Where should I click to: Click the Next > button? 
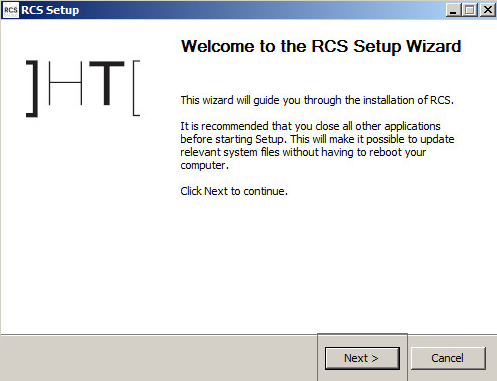(x=362, y=358)
